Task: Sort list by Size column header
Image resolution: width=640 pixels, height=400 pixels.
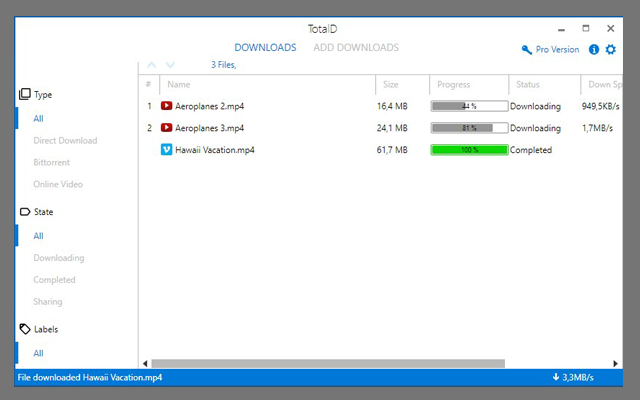Action: pos(391,85)
